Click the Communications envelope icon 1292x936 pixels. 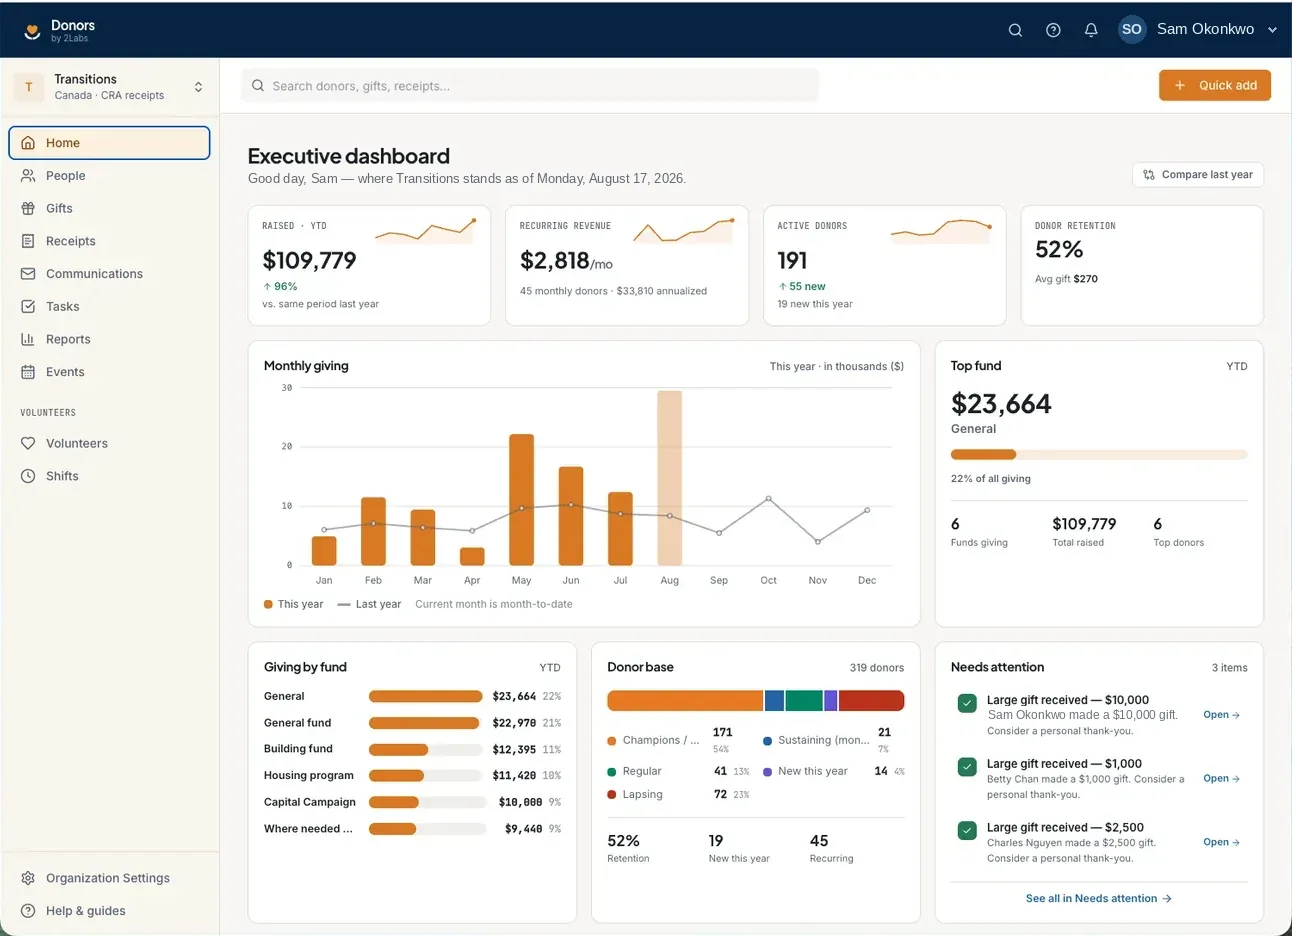coord(28,273)
